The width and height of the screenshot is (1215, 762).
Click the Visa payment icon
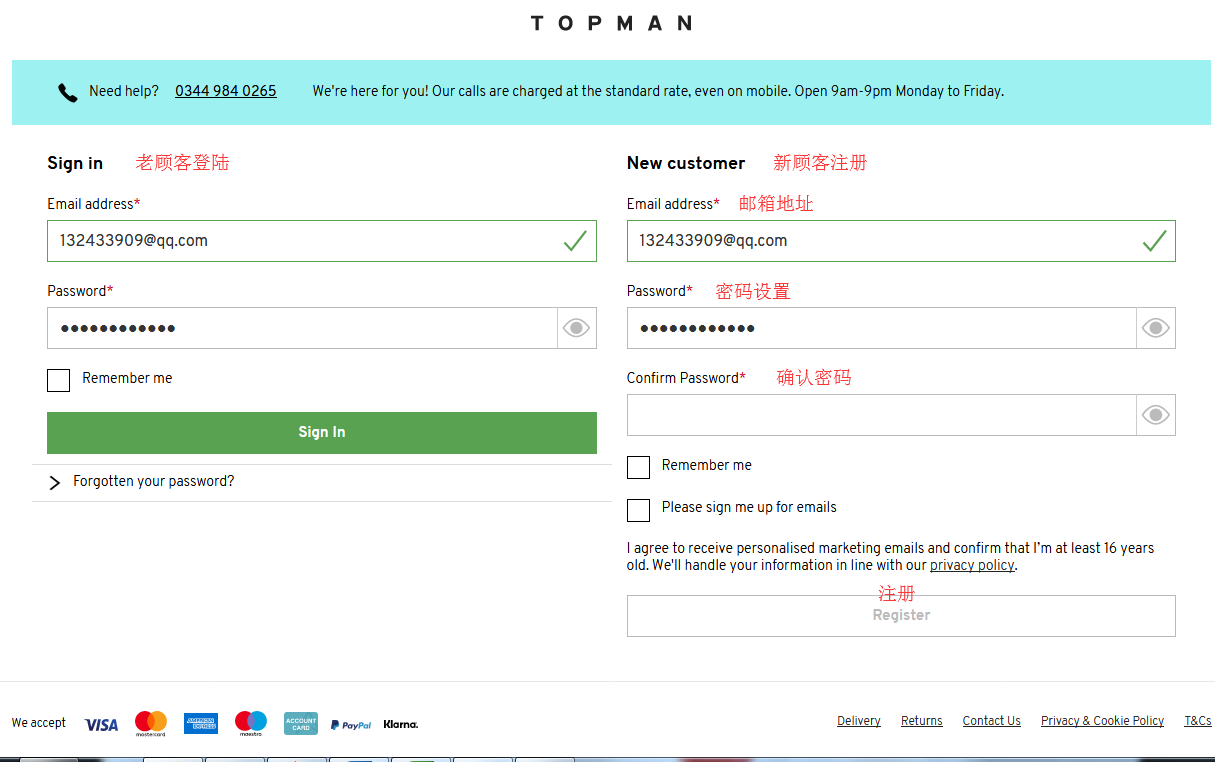pos(101,724)
